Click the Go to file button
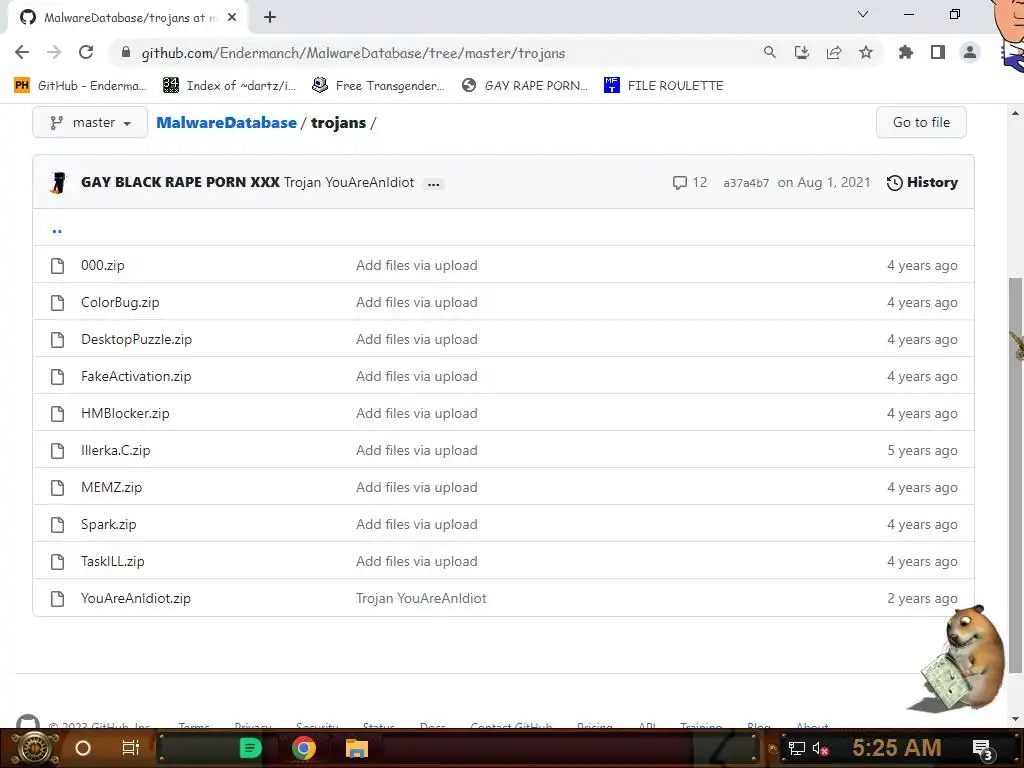 point(921,122)
